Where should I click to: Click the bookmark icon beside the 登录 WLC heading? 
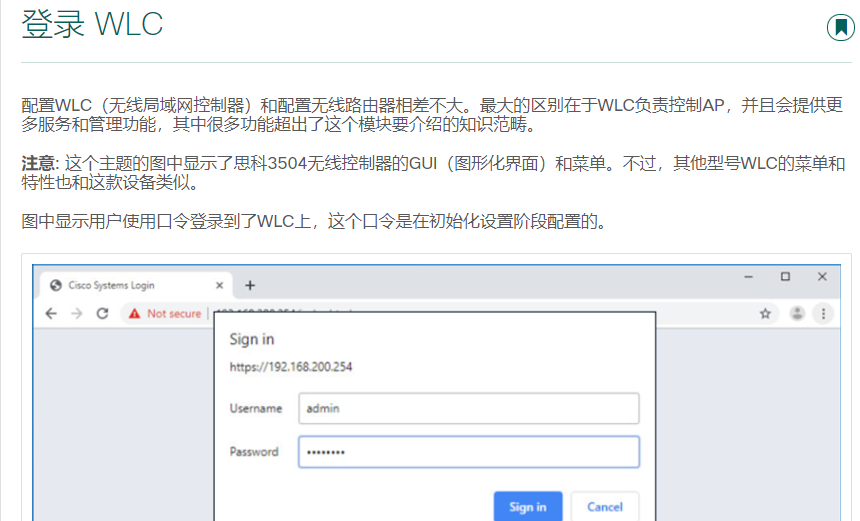(x=840, y=27)
